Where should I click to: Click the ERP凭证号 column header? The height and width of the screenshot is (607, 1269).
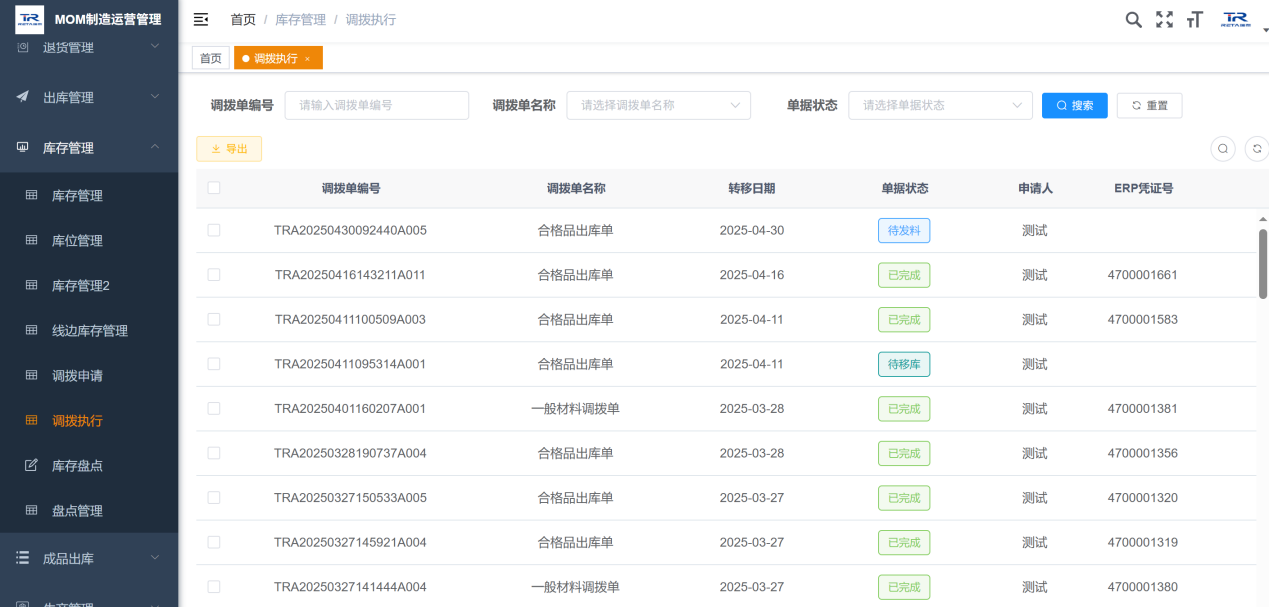click(x=1143, y=188)
